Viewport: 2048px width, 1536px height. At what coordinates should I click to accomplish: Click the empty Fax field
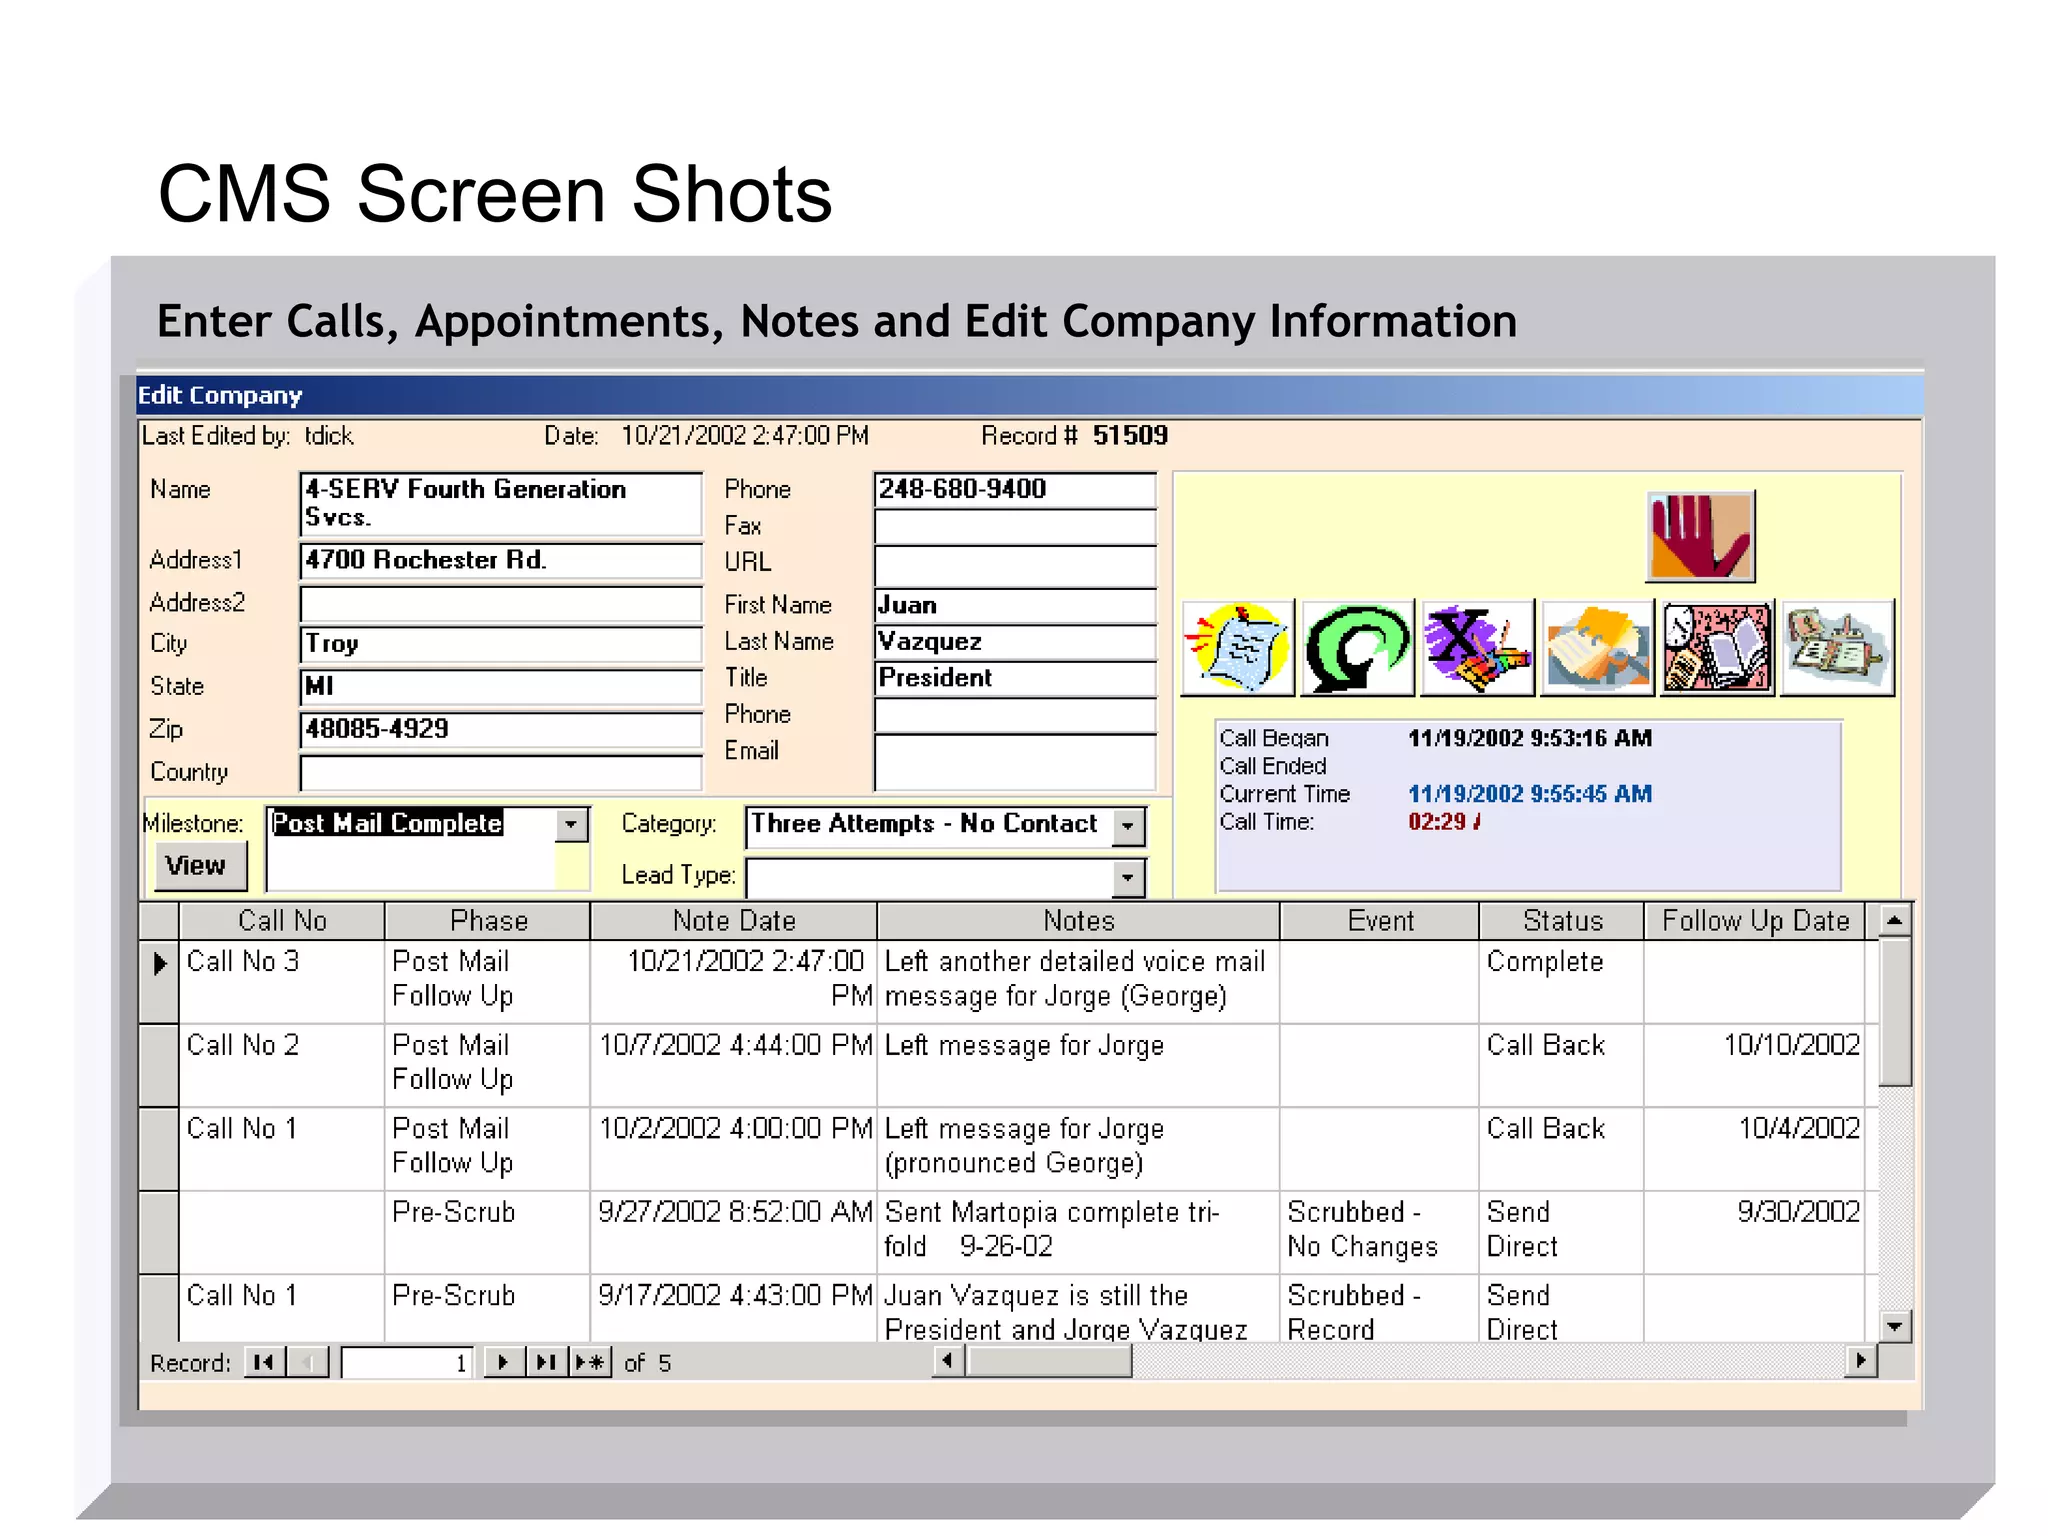click(1015, 527)
